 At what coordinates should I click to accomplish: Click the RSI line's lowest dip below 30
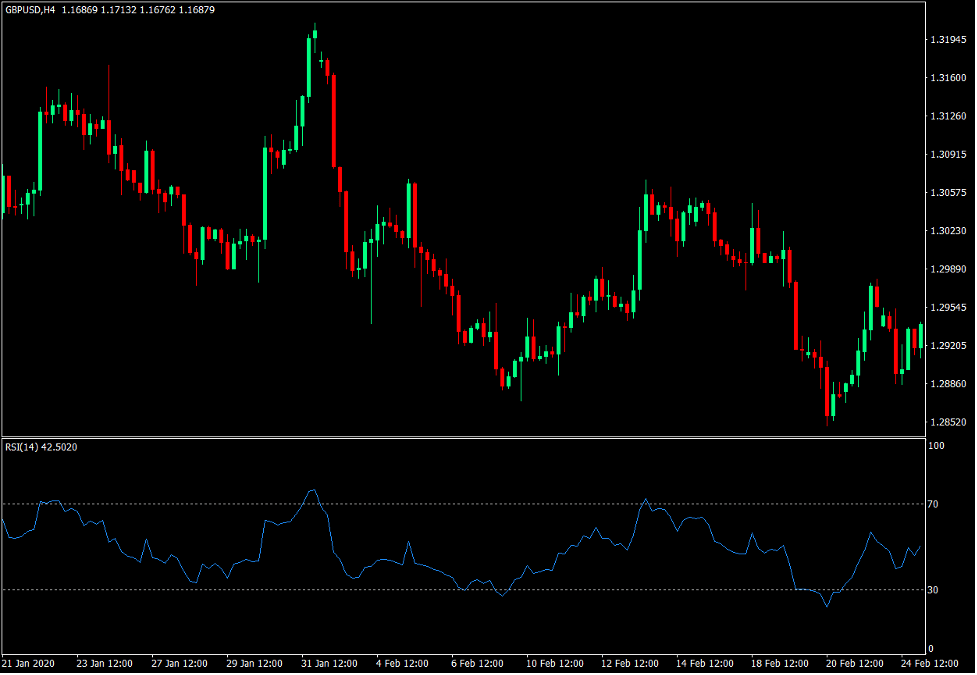coord(827,606)
